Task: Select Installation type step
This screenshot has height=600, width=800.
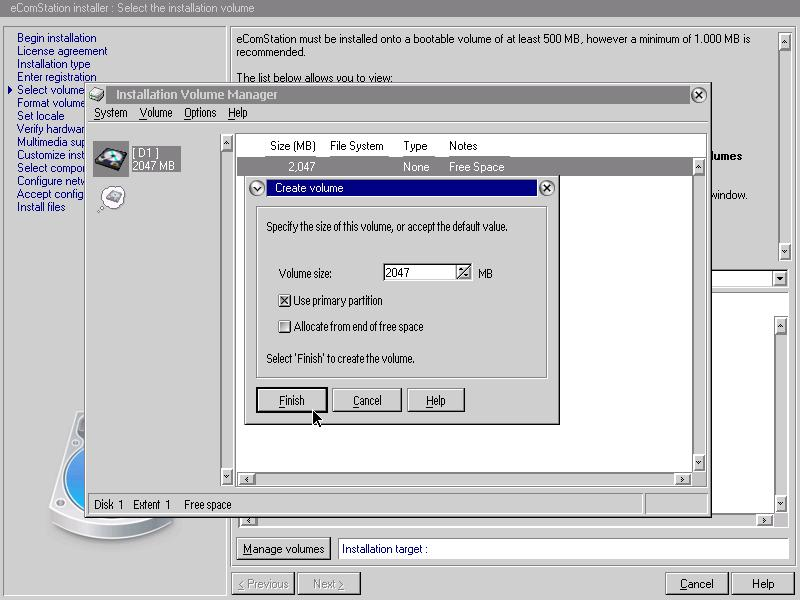Action: tap(54, 64)
